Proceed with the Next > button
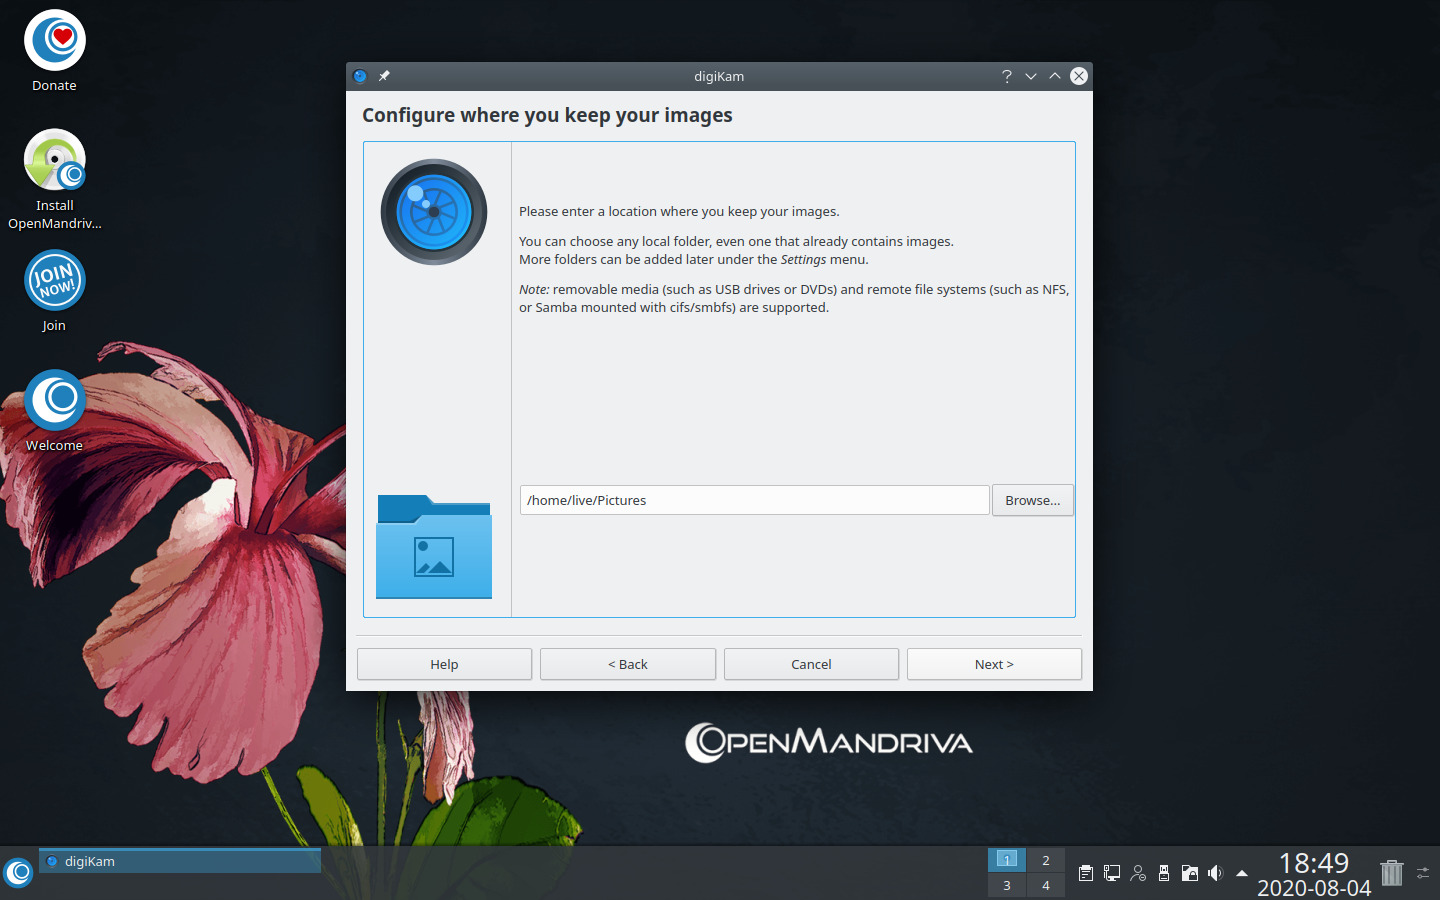Viewport: 1440px width, 900px height. [x=994, y=664]
